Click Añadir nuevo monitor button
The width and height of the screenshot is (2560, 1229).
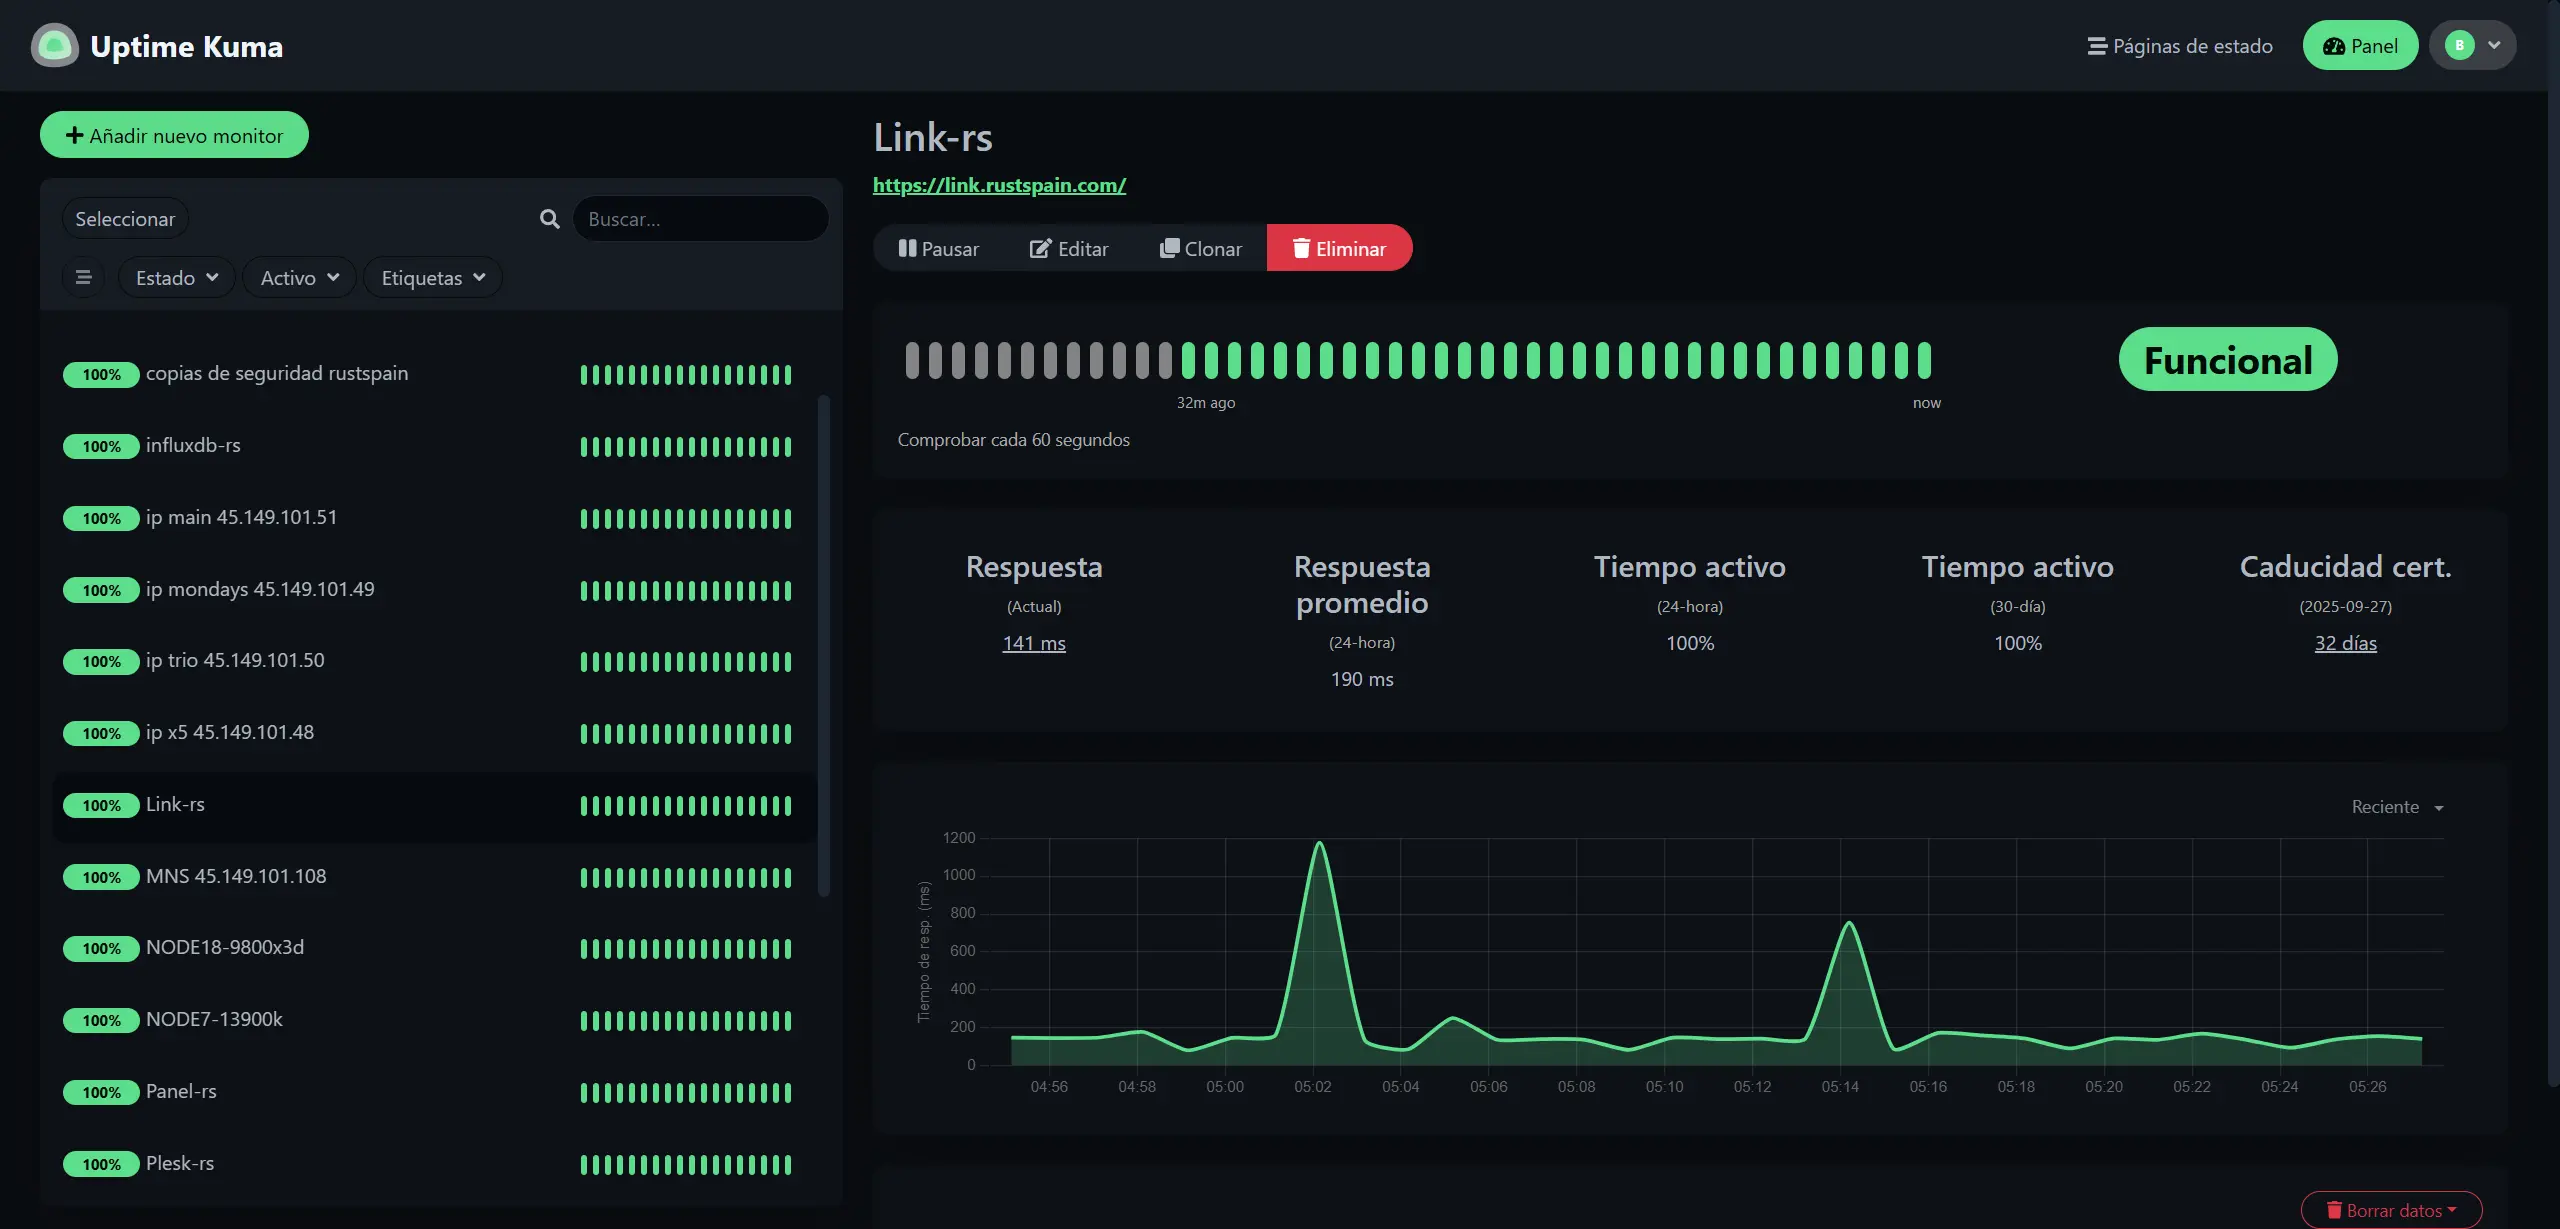(x=174, y=135)
